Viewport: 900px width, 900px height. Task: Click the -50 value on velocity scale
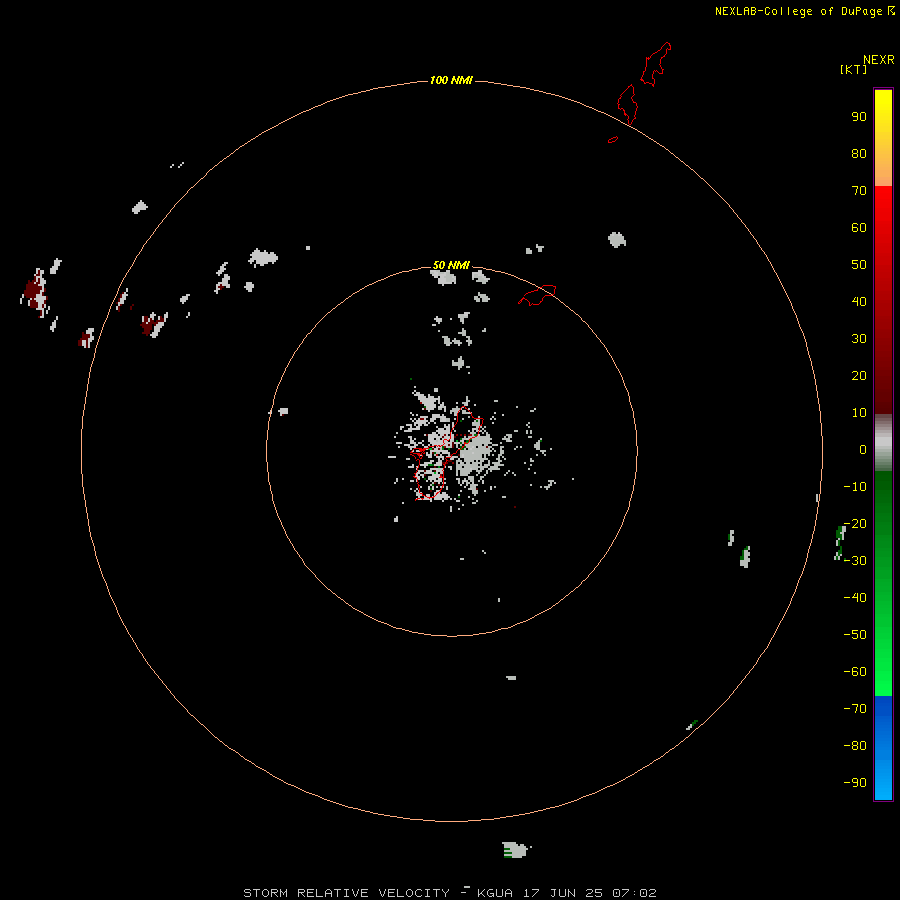click(855, 635)
